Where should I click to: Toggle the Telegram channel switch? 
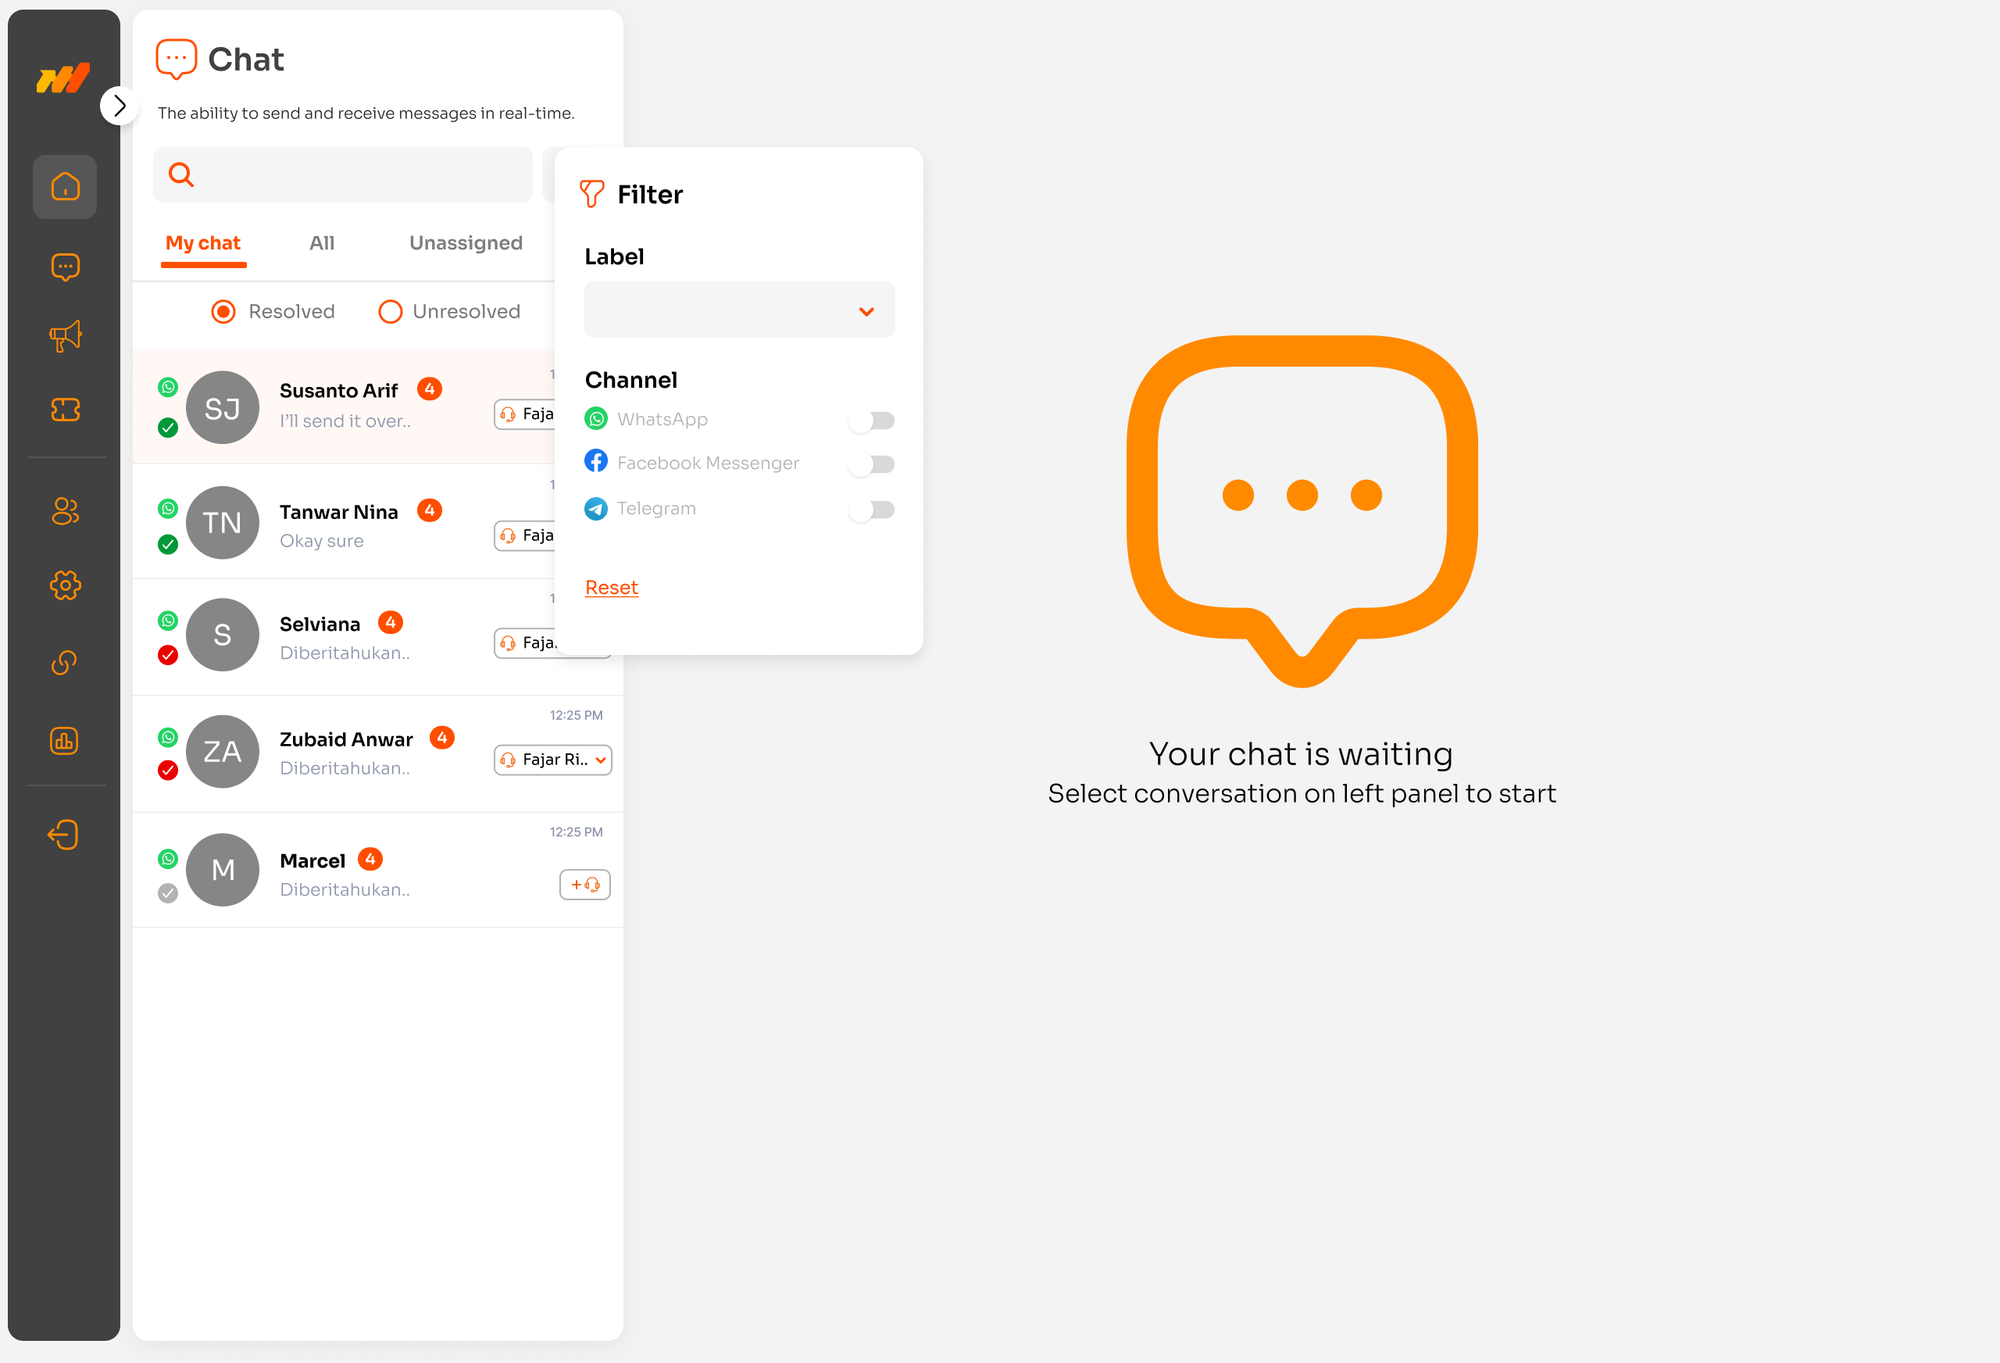871,509
